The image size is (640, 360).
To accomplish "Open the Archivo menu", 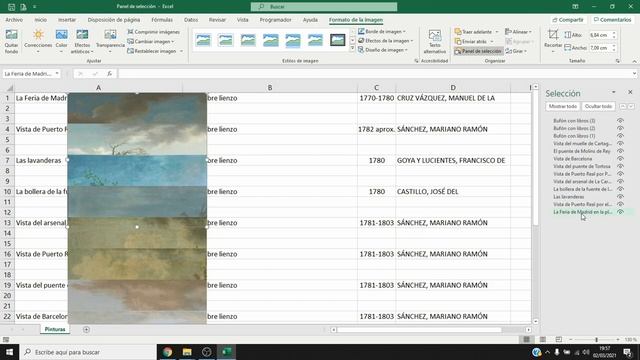I will (x=14, y=20).
